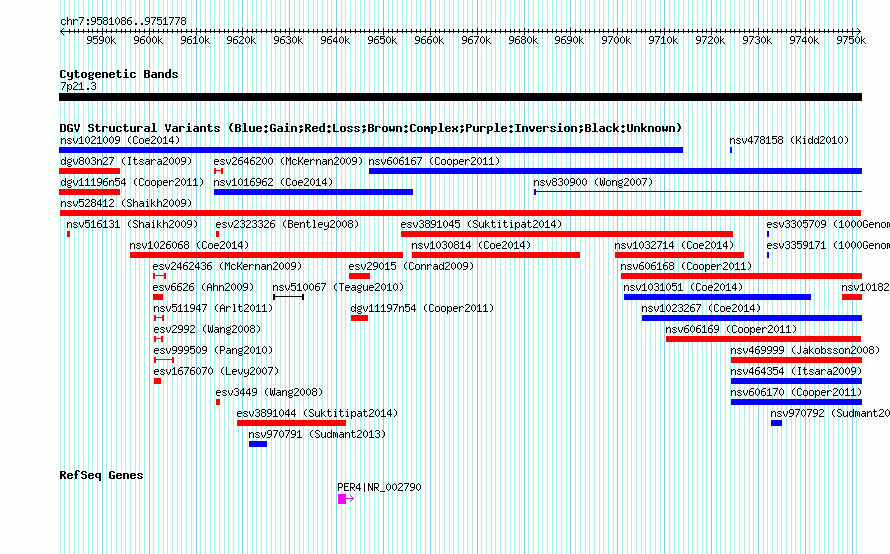The width and height of the screenshot is (890, 554).
Task: Open esv2992 (Wang2008) variant label
Action: coord(207,329)
